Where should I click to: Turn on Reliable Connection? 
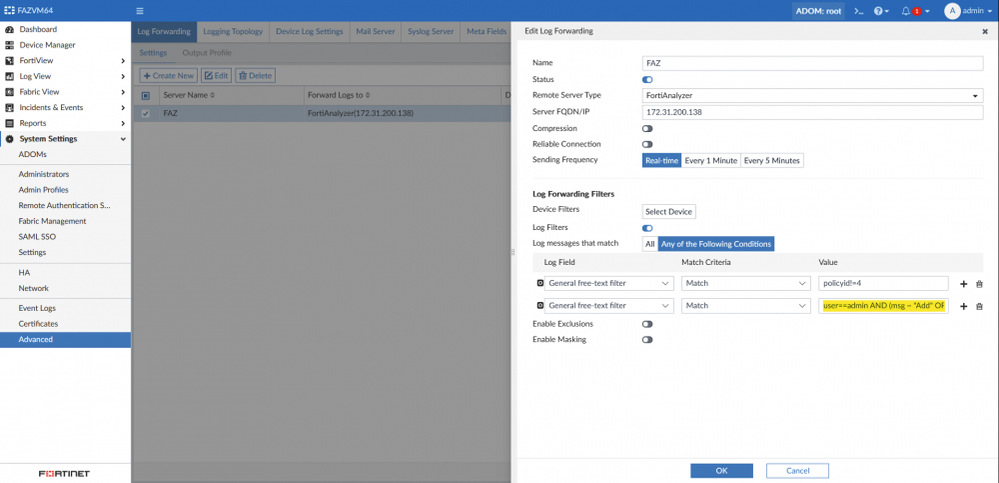tap(647, 144)
